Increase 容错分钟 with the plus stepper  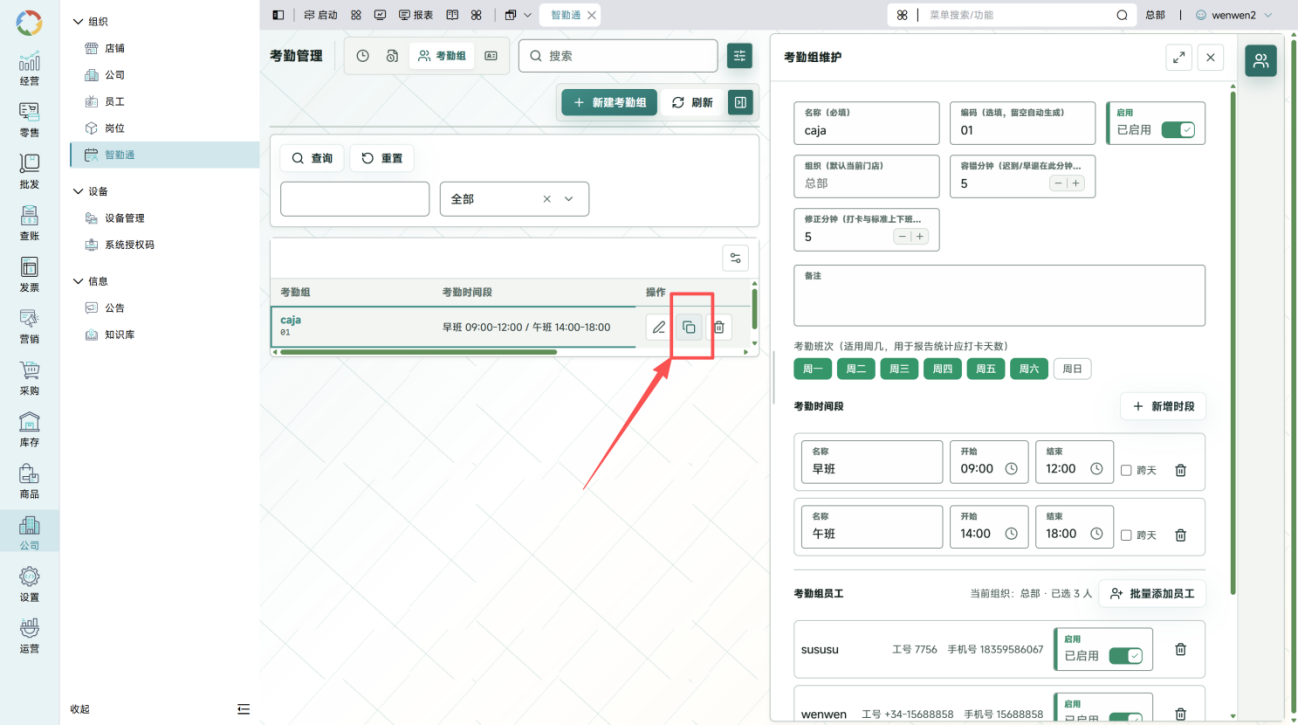click(1076, 183)
